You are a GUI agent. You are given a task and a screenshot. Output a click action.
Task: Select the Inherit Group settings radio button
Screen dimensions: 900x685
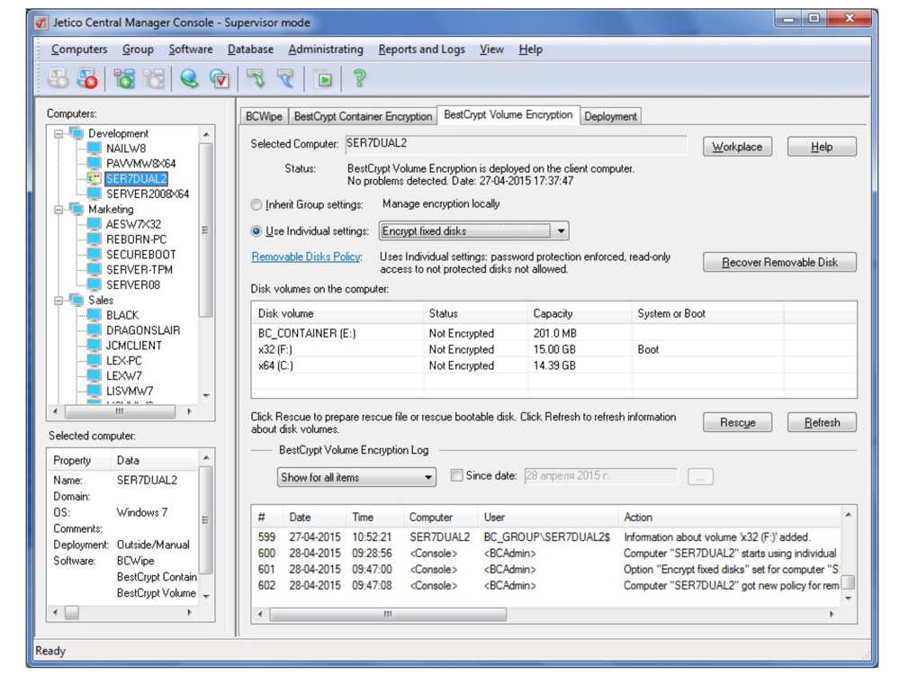(257, 204)
